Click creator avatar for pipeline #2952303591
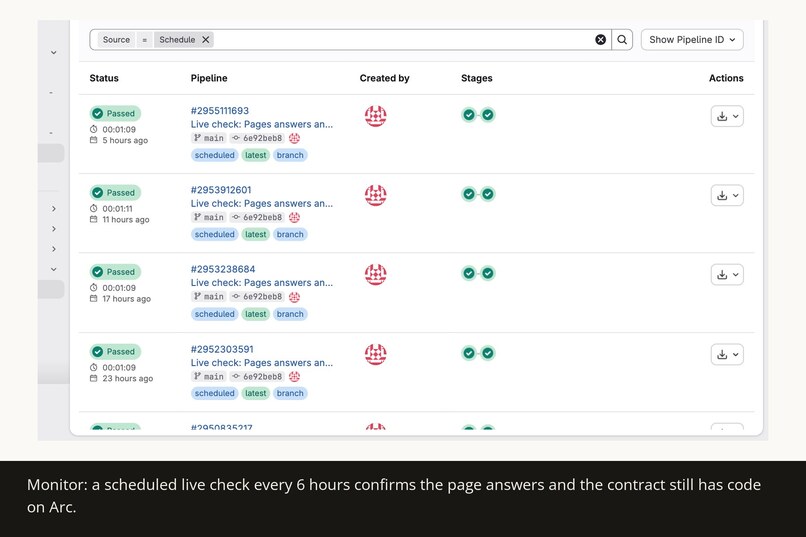 [375, 354]
